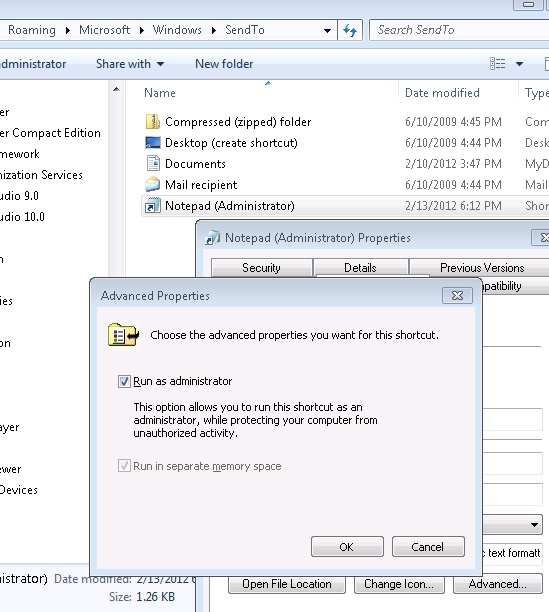Select 'udio 9.0' in navigation pane
549x612 pixels.
pyautogui.click(x=19, y=196)
